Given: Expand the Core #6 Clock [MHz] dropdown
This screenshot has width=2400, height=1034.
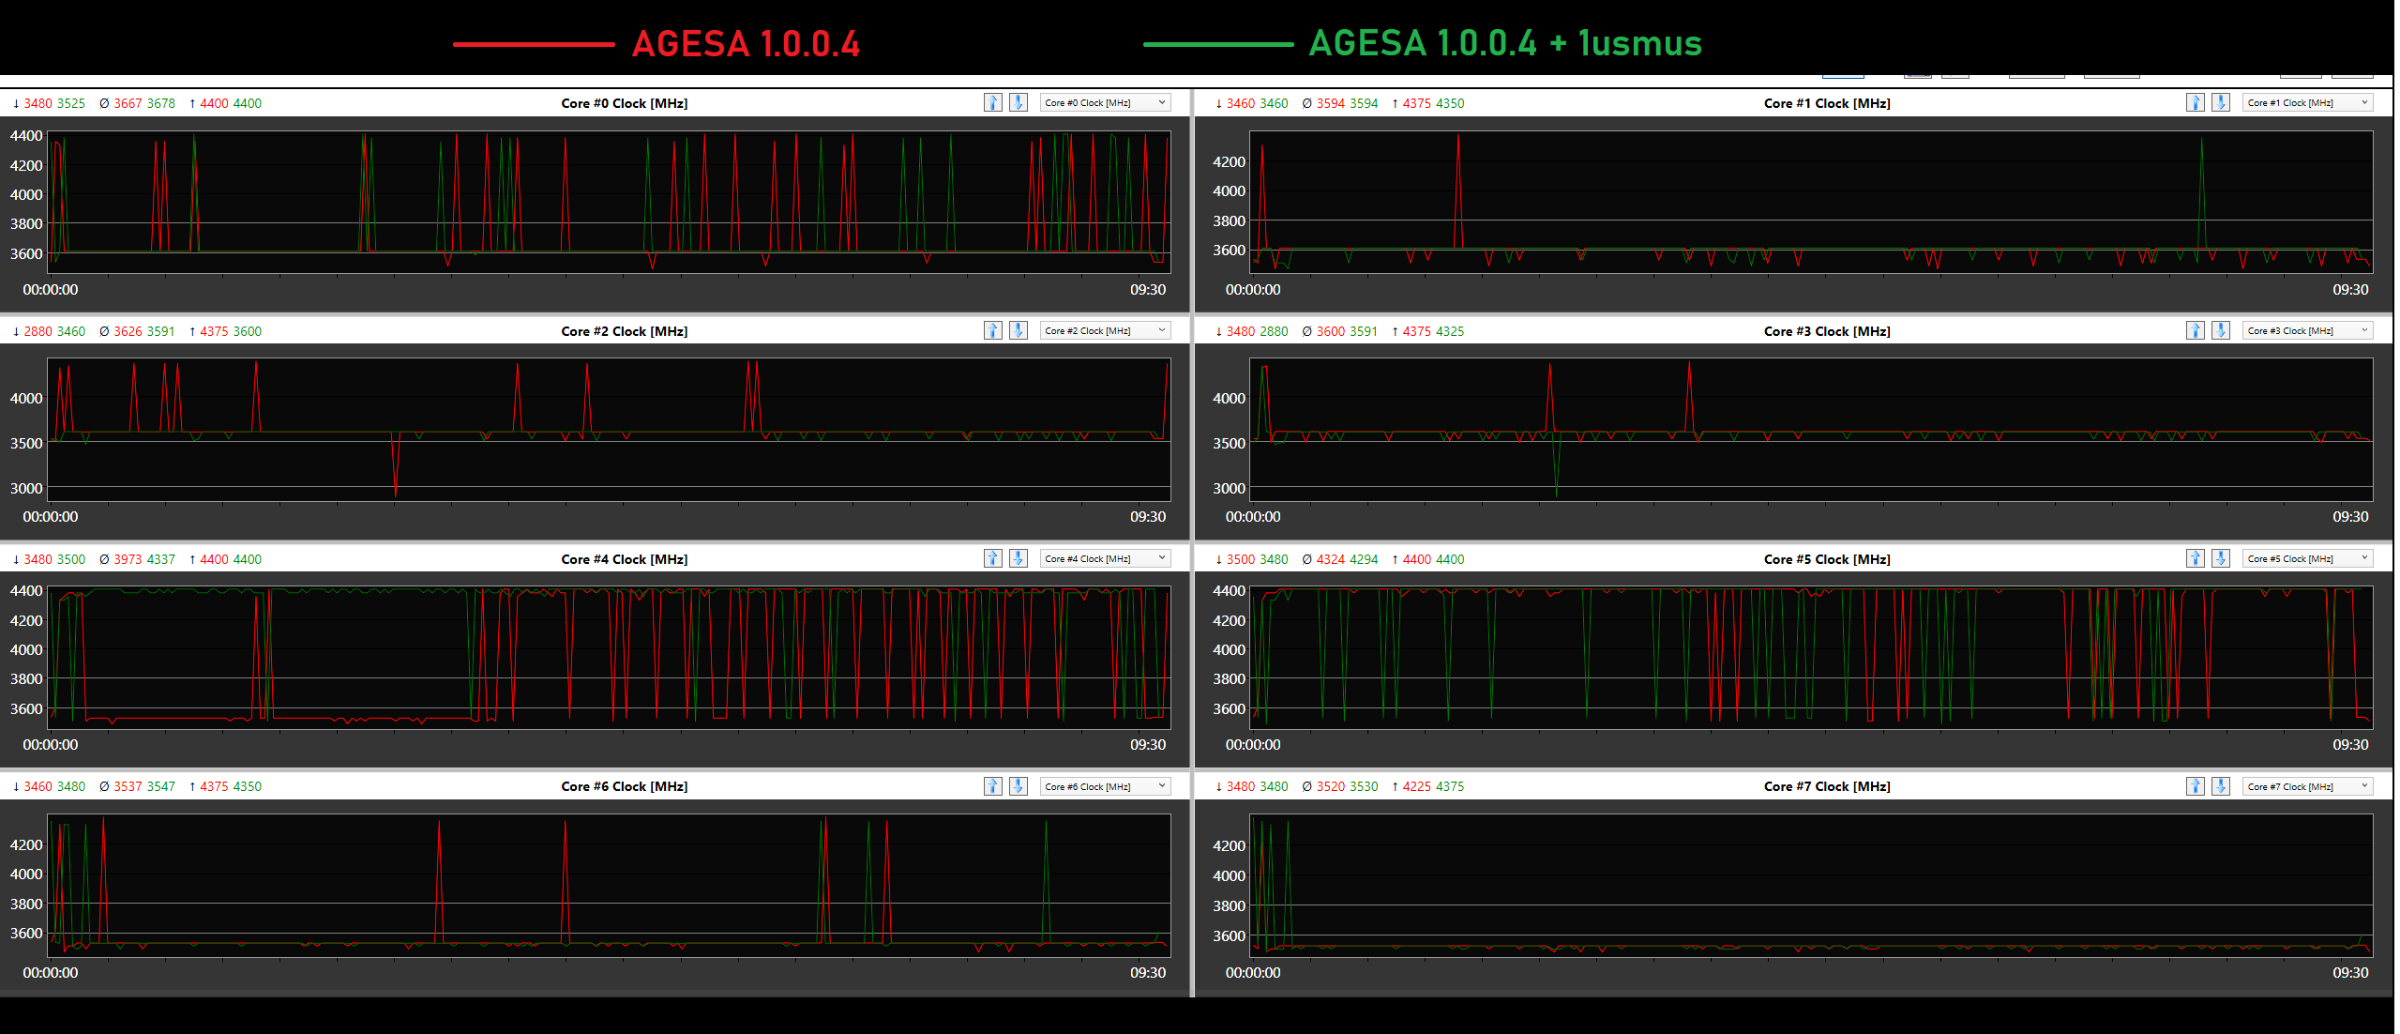Looking at the screenshot, I should (1105, 786).
